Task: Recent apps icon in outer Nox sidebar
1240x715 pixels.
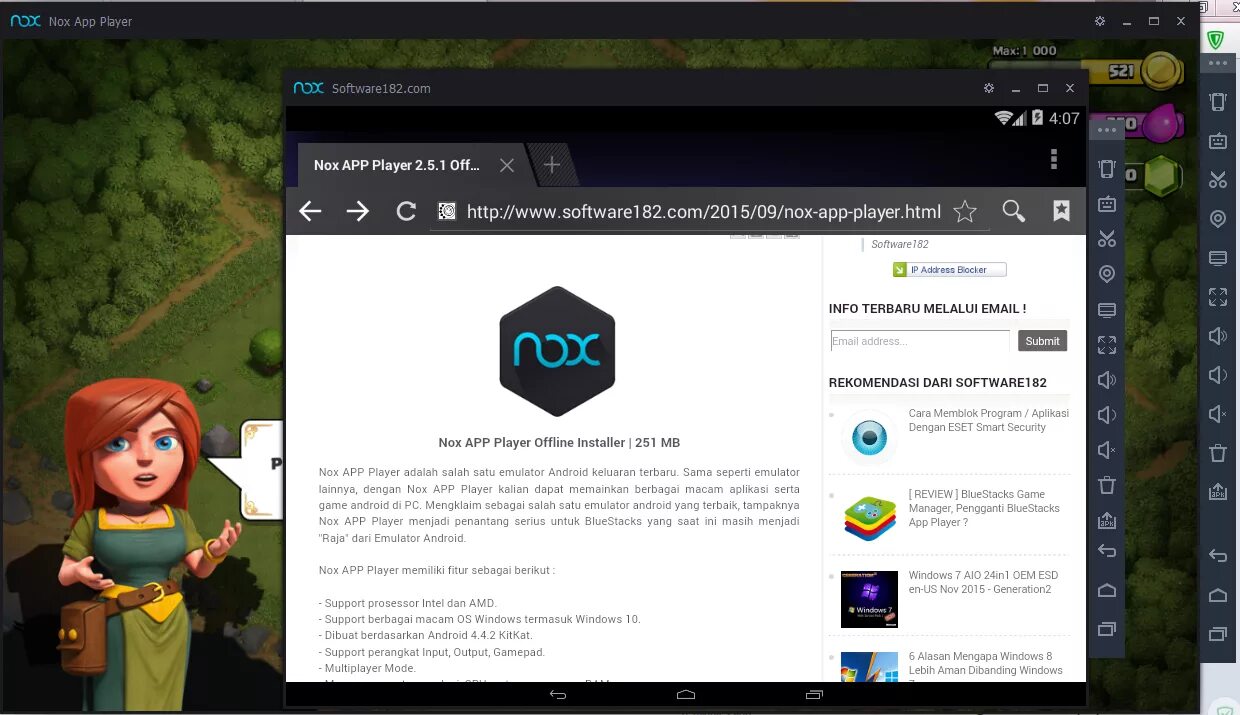Action: (x=1218, y=634)
